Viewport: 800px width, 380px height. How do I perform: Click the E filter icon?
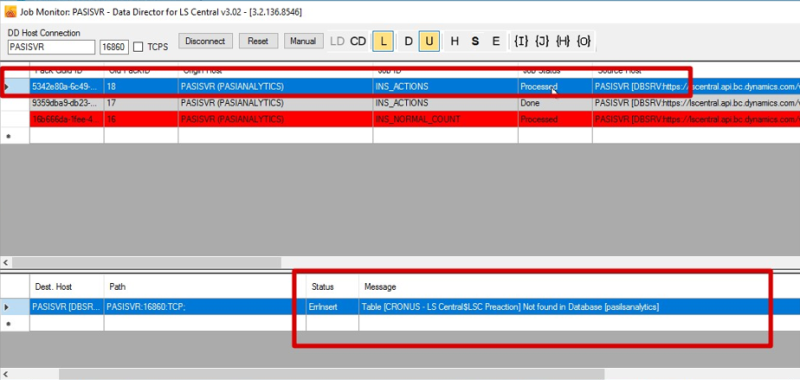click(496, 41)
